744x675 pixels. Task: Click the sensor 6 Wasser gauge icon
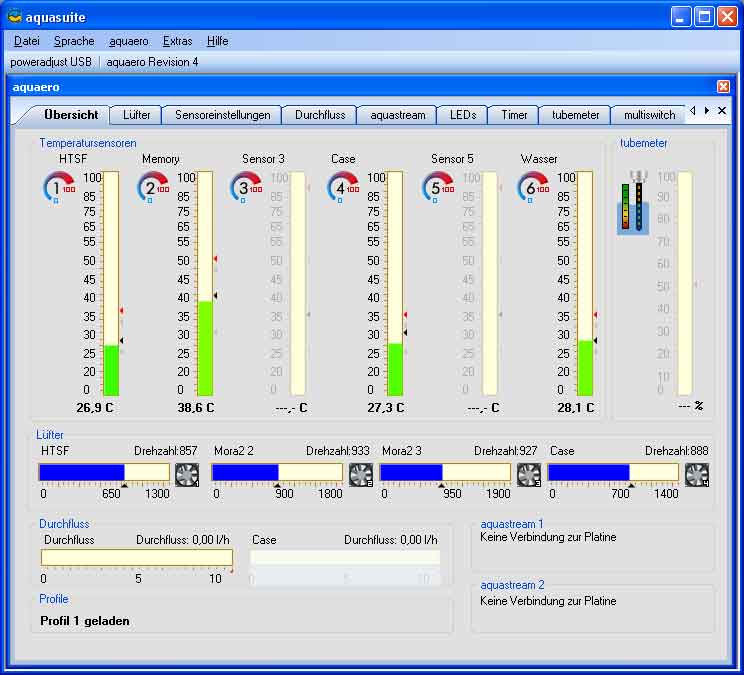(x=533, y=187)
